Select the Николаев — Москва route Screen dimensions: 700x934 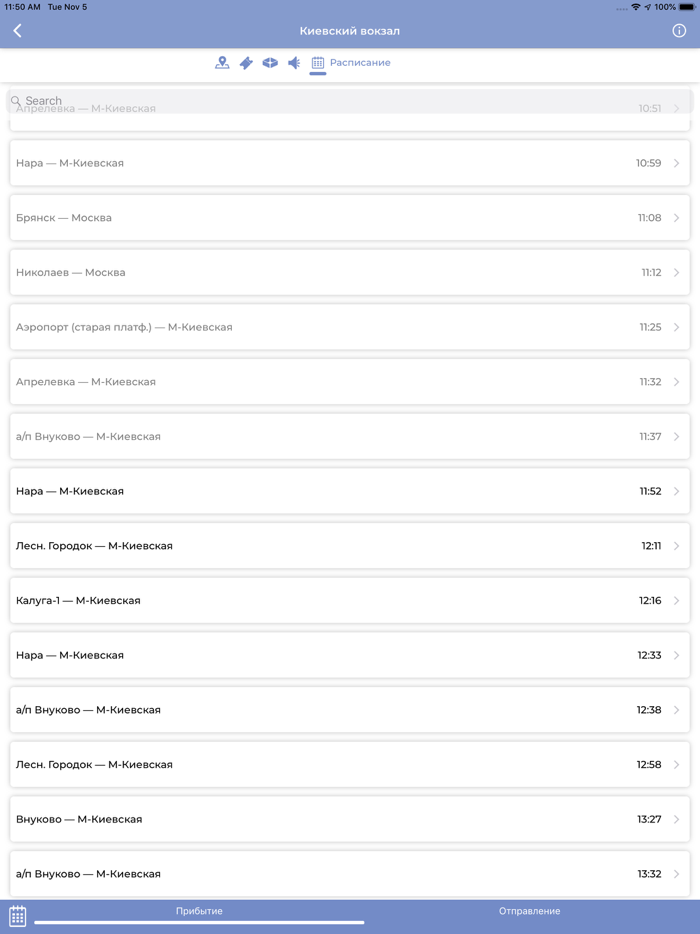(350, 271)
